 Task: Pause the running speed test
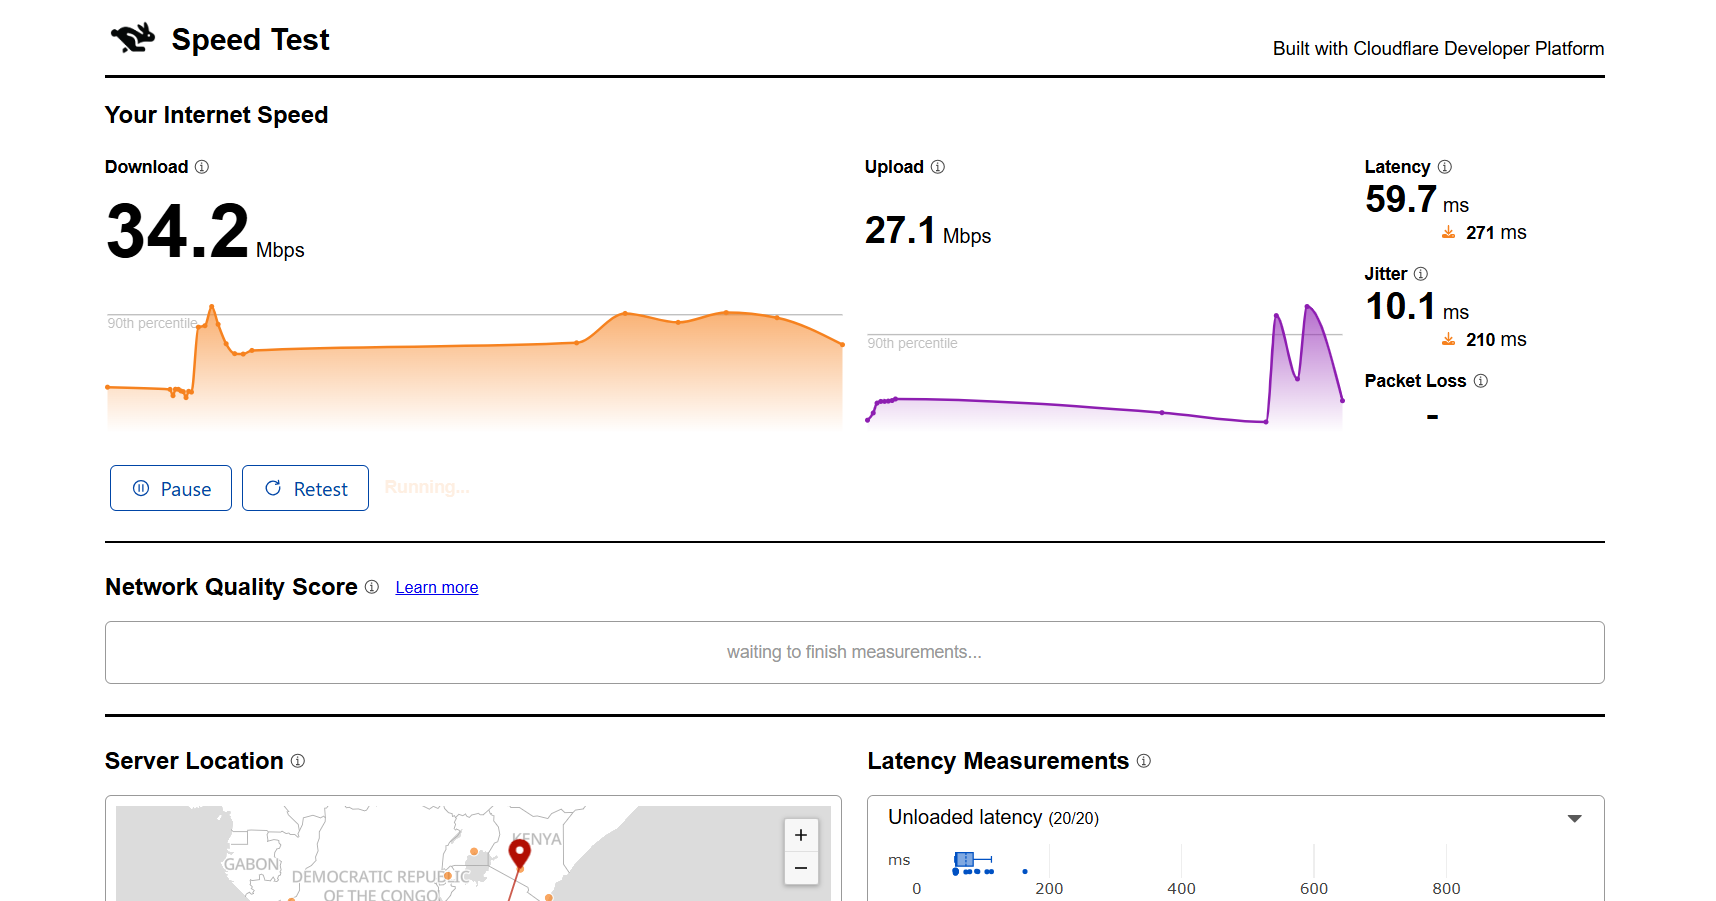pos(171,488)
